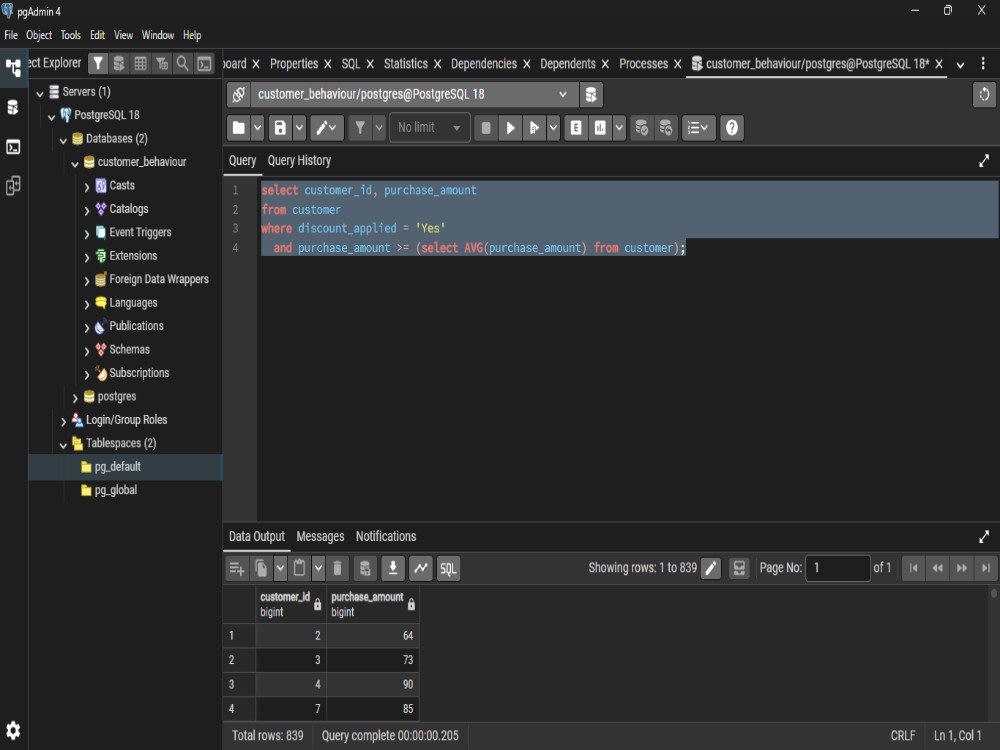Open the No limit rows dropdown
The width and height of the screenshot is (1000, 750).
(x=429, y=128)
